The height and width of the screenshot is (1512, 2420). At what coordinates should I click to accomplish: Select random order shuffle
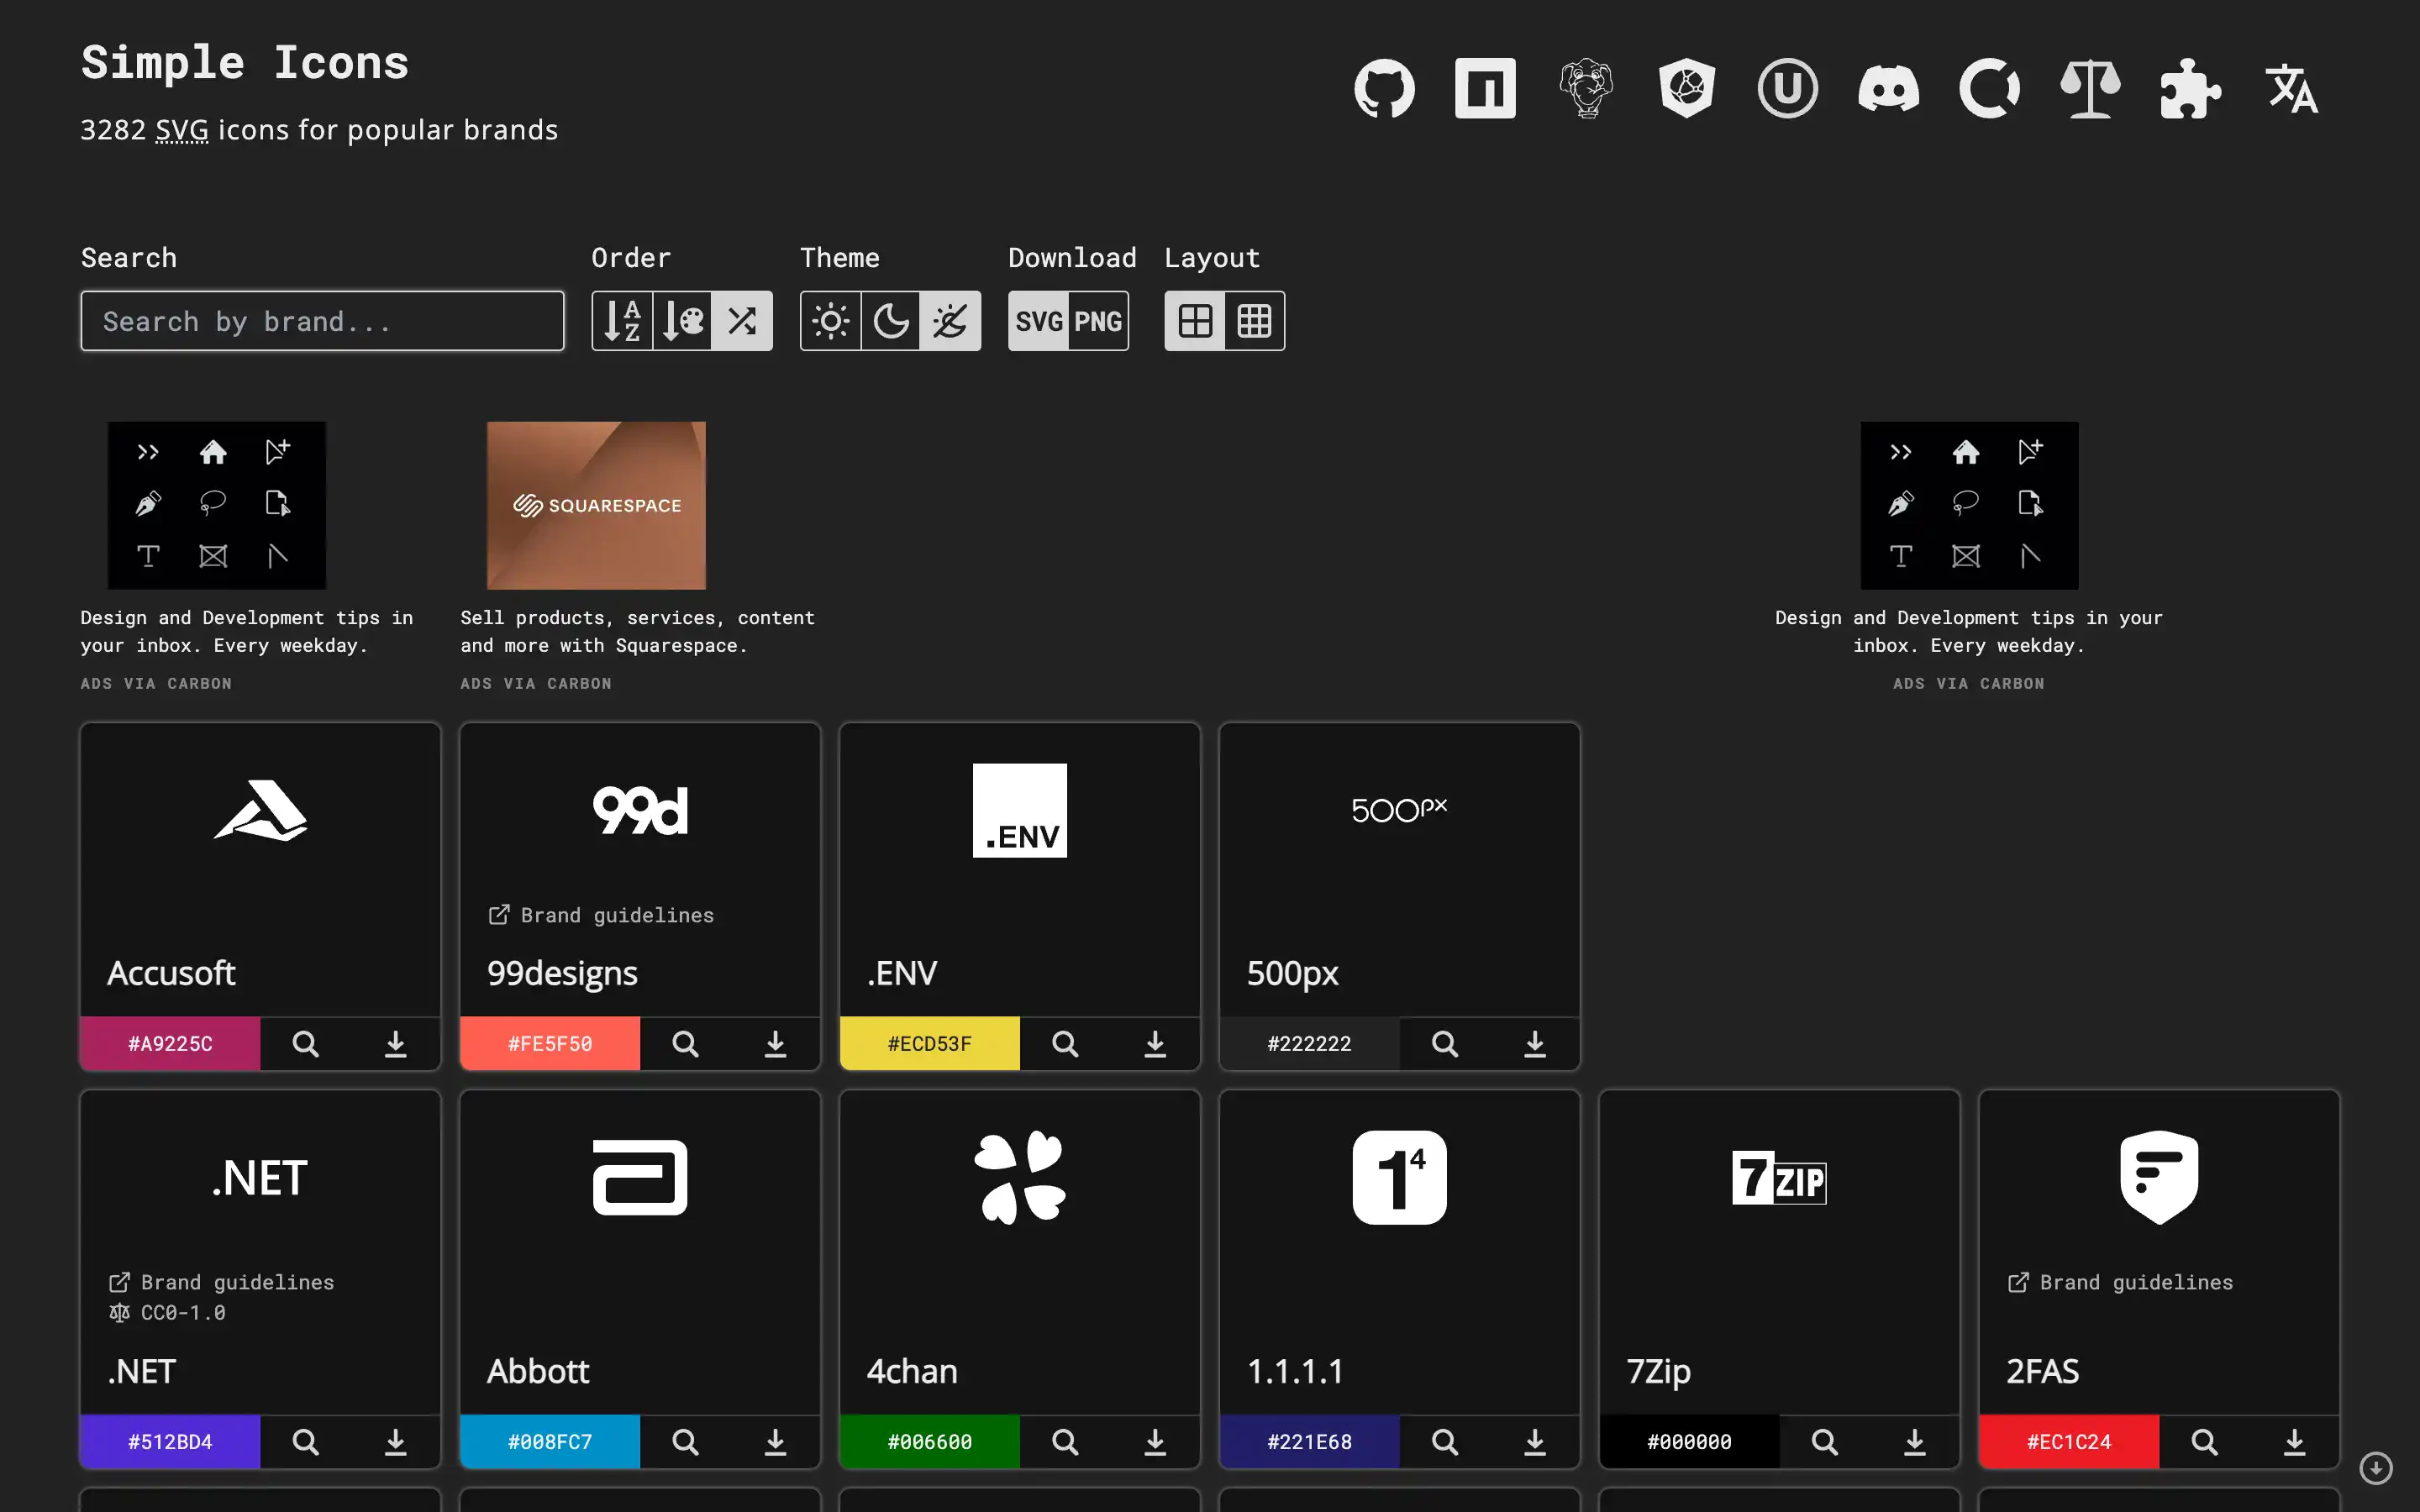coord(742,321)
